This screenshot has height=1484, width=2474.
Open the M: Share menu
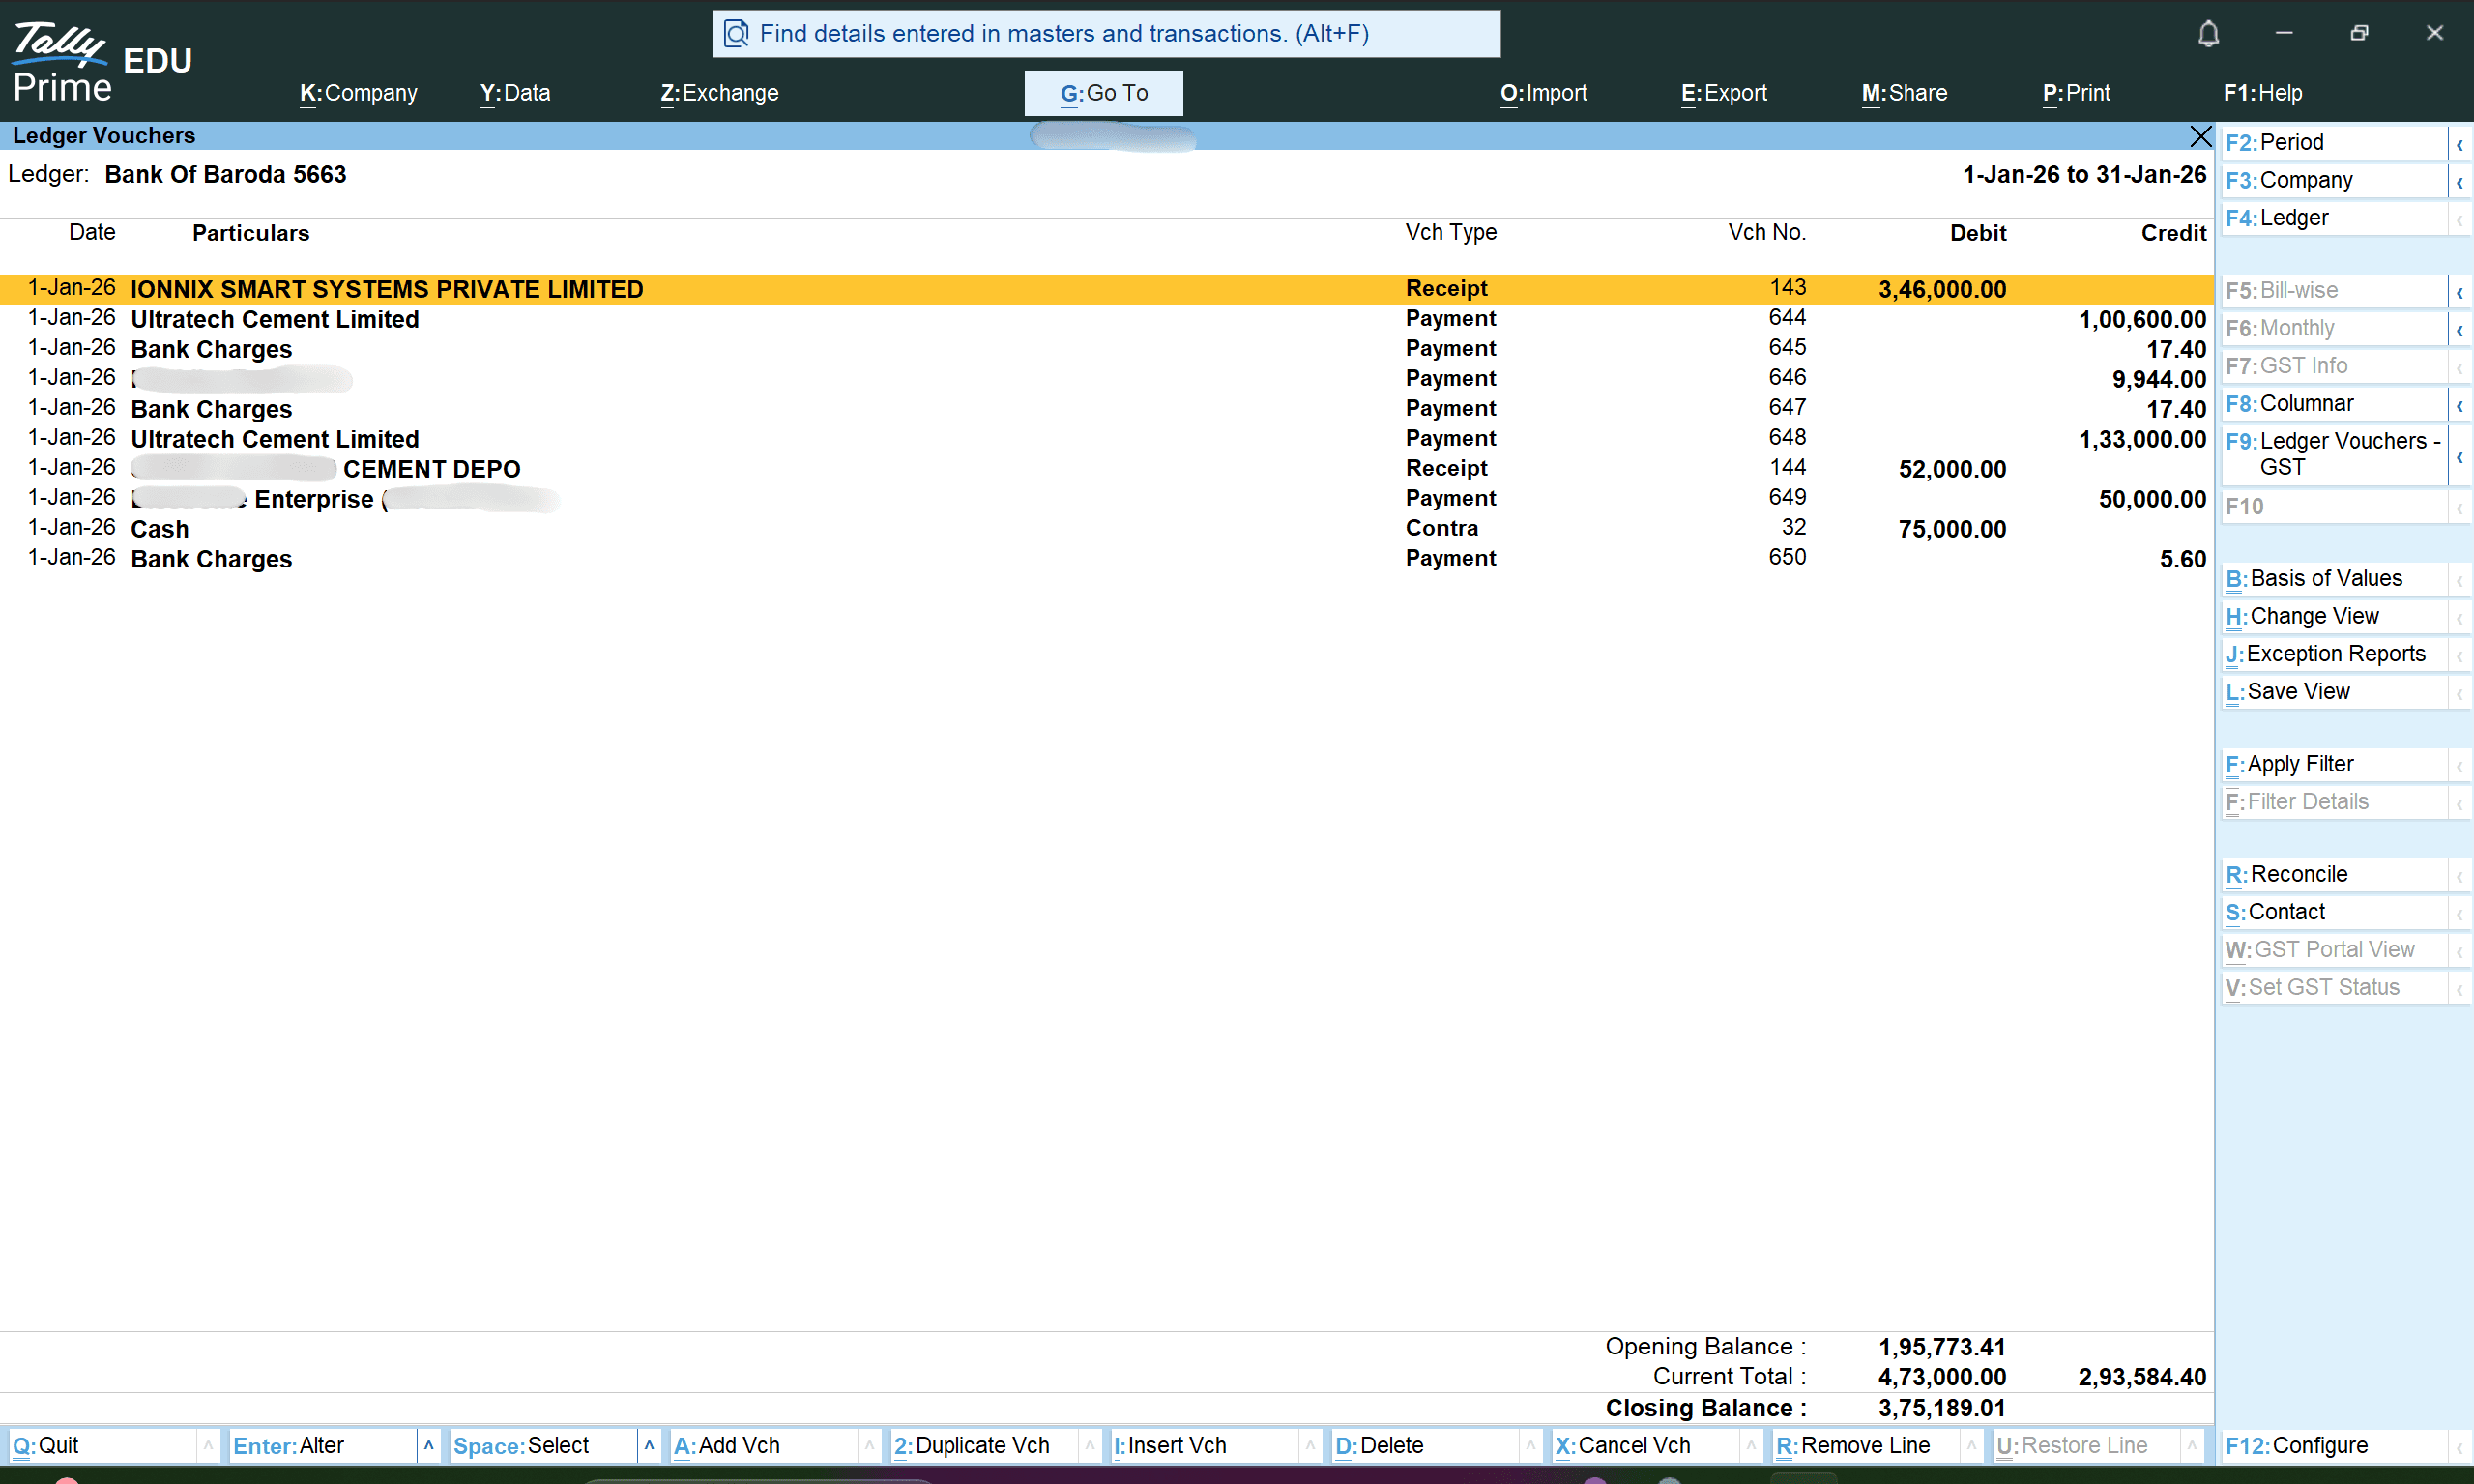(x=1904, y=93)
